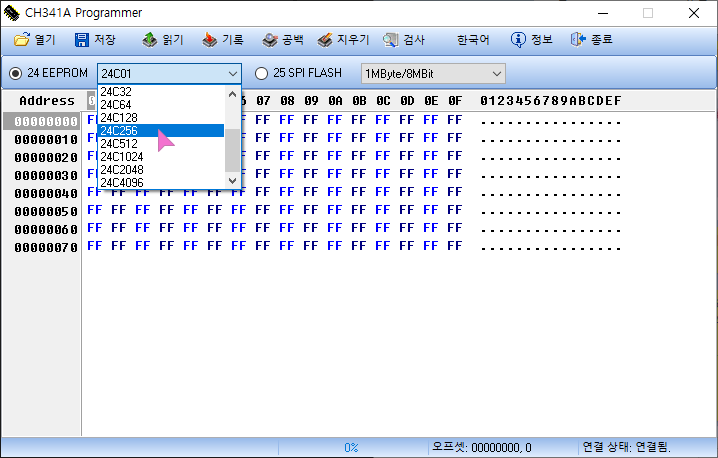
Task: Select the 25 SPI FLASH radio button
Action: tap(261, 73)
